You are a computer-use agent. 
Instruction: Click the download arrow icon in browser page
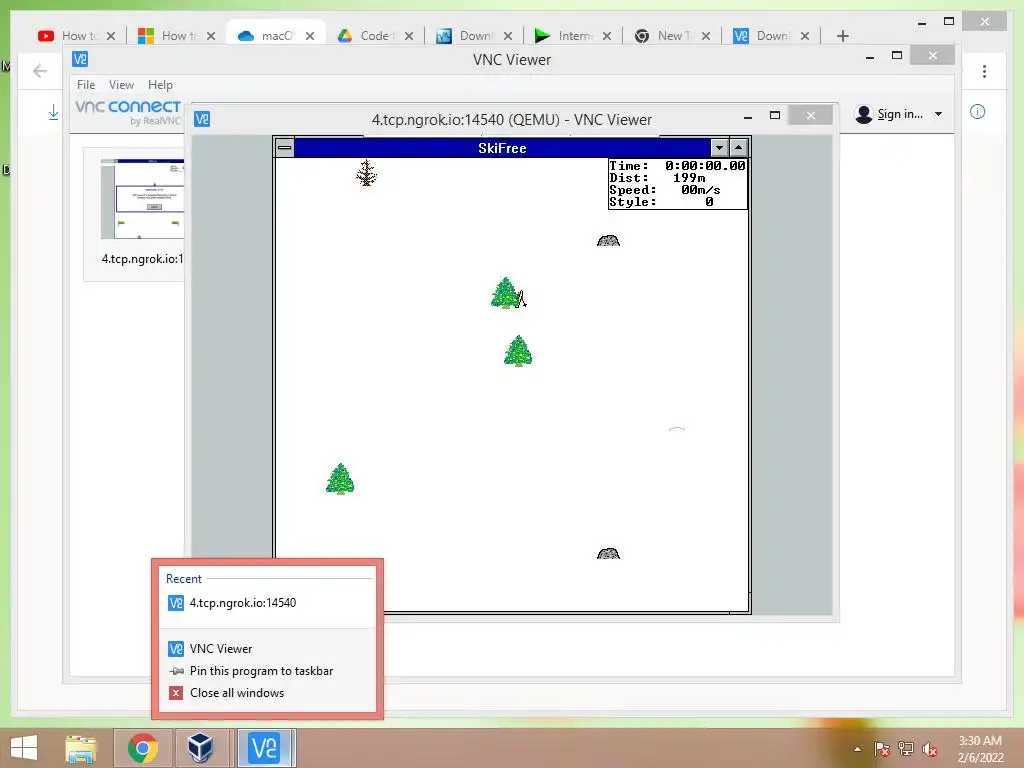point(54,112)
